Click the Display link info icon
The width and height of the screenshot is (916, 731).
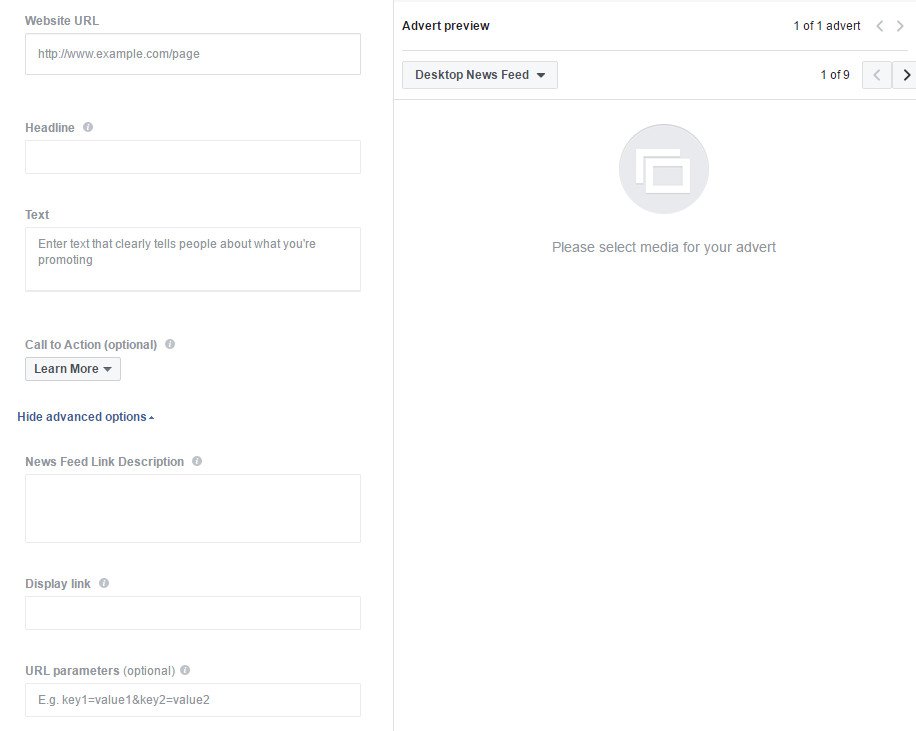(104, 583)
